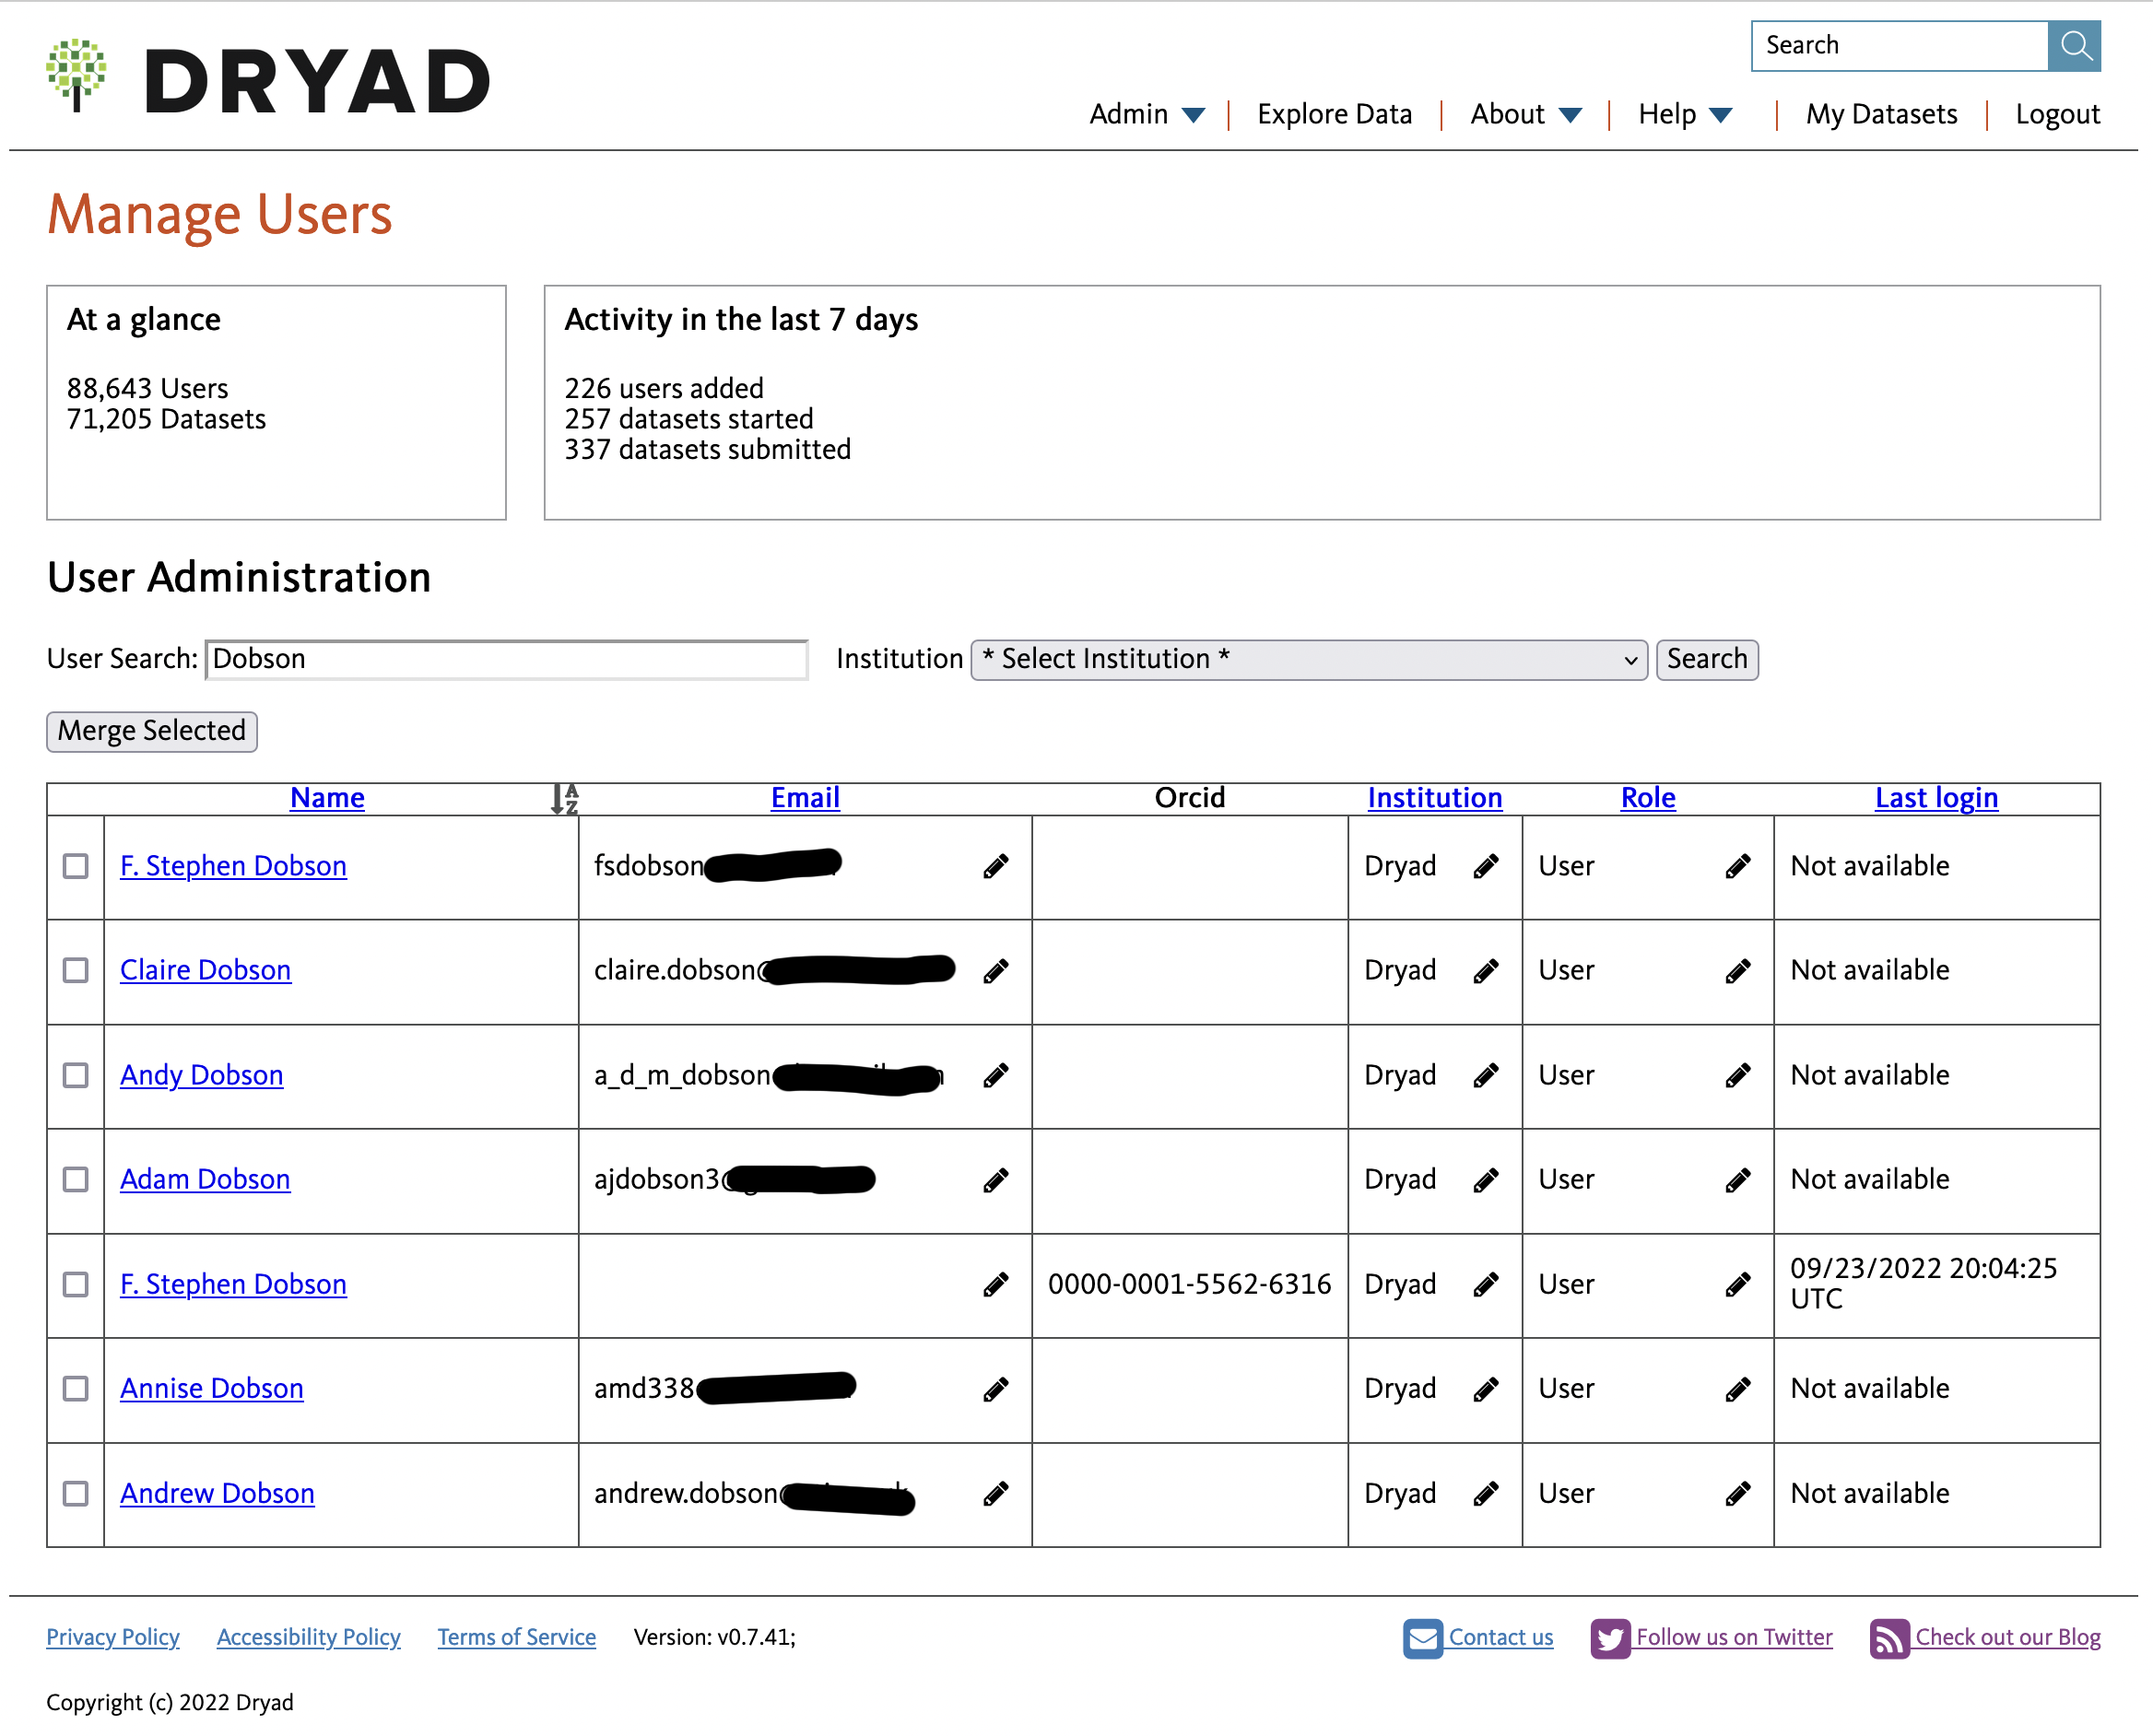Edit Claire Dobson's institution via pencil icon
The width and height of the screenshot is (2153, 1736).
[1487, 970]
